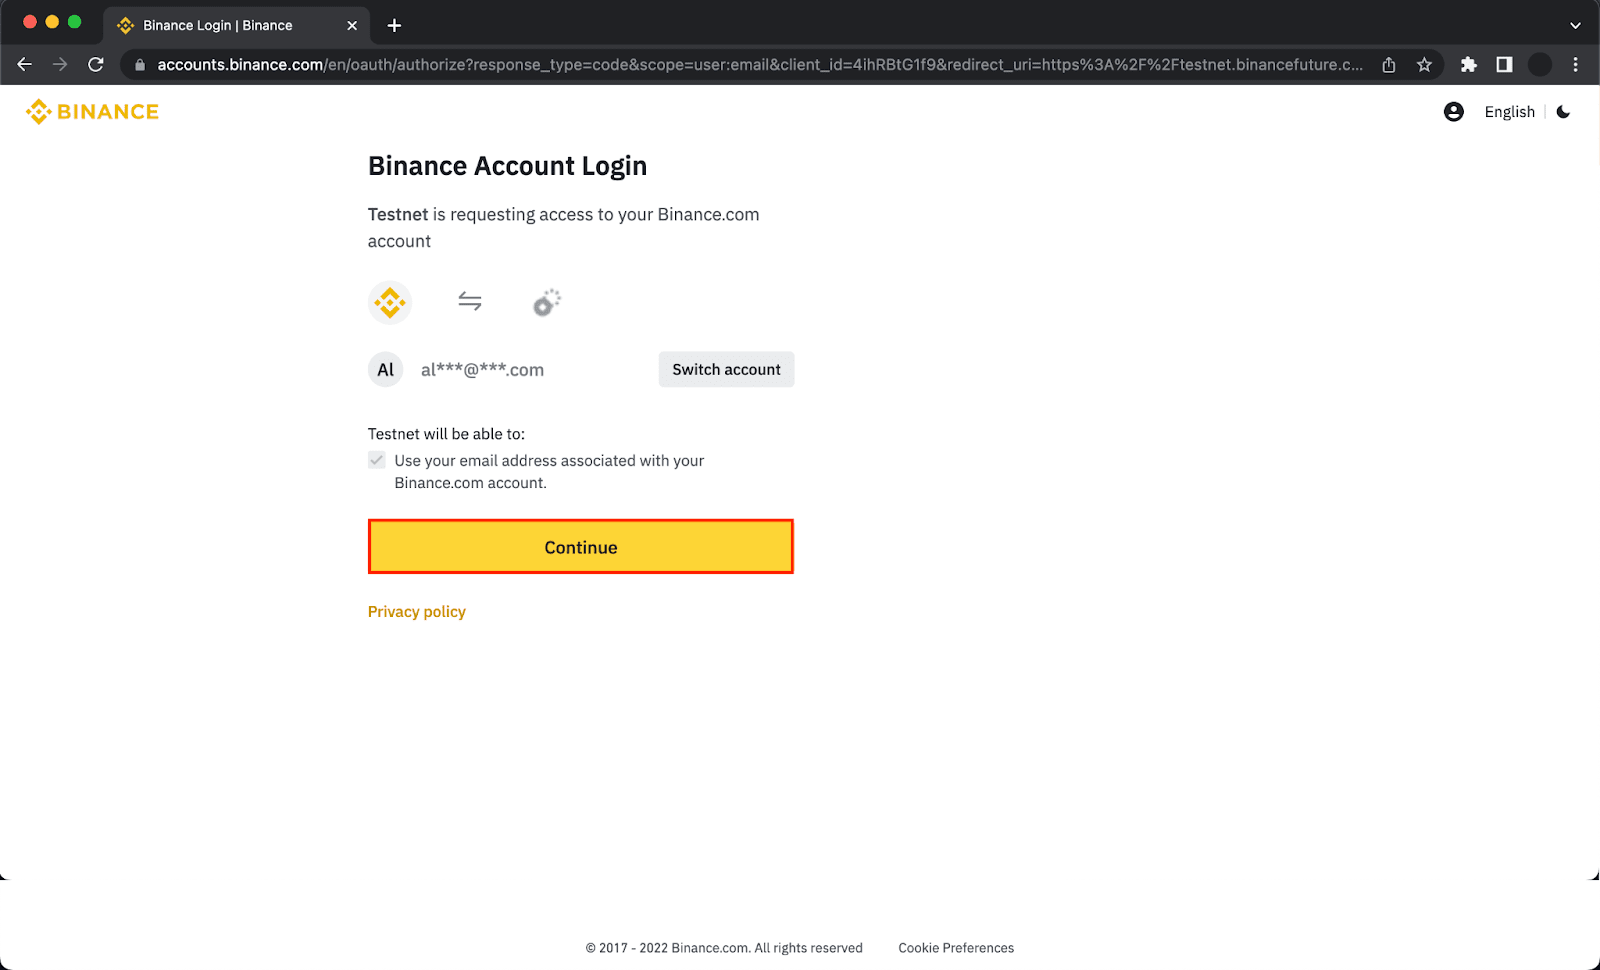Open the English language selector
This screenshot has width=1600, height=970.
point(1509,112)
